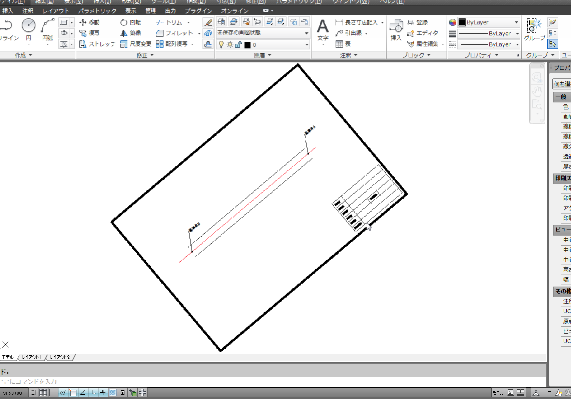Toggle the grid display status bar button

coord(43,393)
